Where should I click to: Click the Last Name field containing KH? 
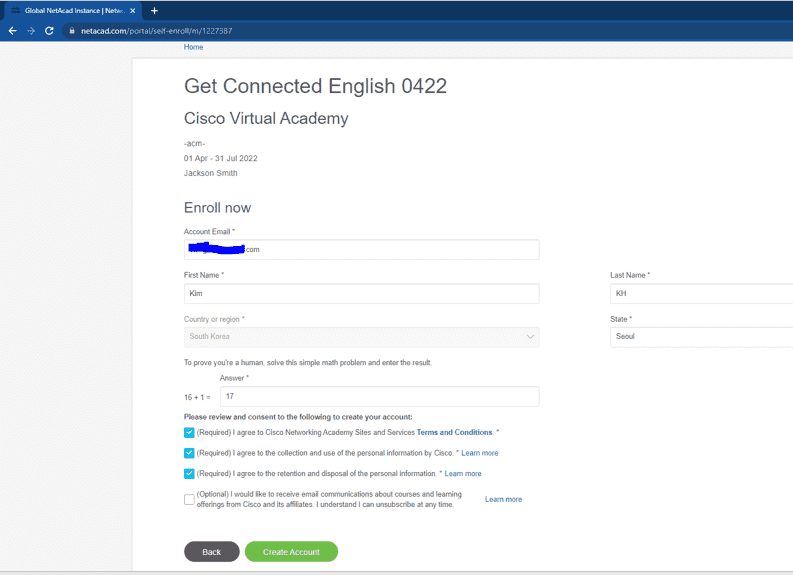coord(701,294)
